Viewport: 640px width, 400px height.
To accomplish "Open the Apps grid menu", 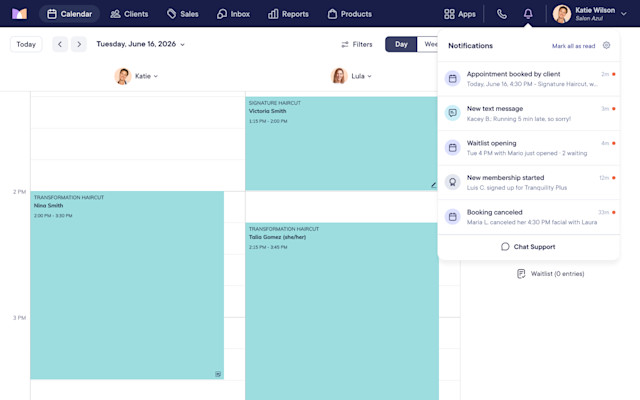I will [460, 14].
